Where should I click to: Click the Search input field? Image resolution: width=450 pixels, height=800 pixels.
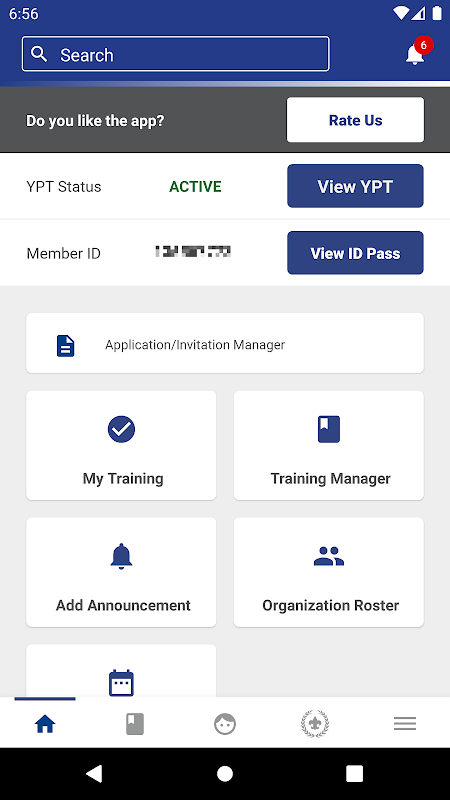point(176,54)
